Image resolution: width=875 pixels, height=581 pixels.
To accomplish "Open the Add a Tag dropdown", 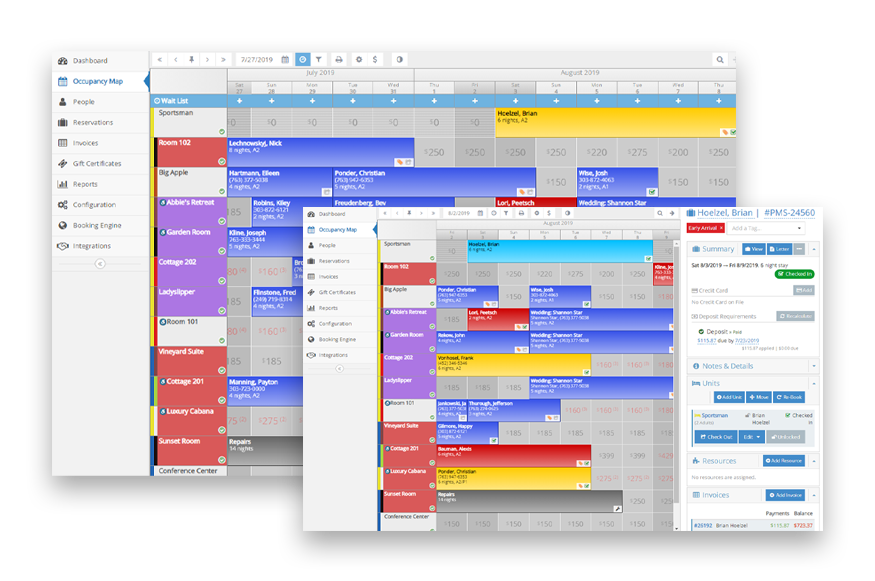I will coord(767,227).
